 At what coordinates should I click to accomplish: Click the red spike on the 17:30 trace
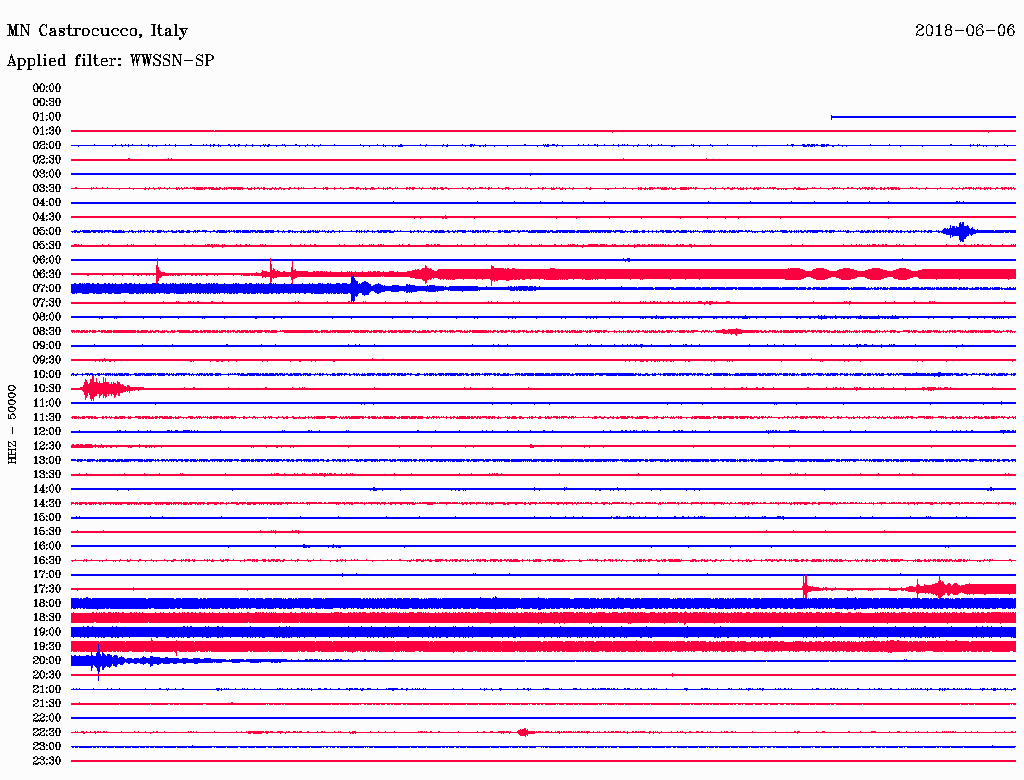pyautogui.click(x=805, y=587)
